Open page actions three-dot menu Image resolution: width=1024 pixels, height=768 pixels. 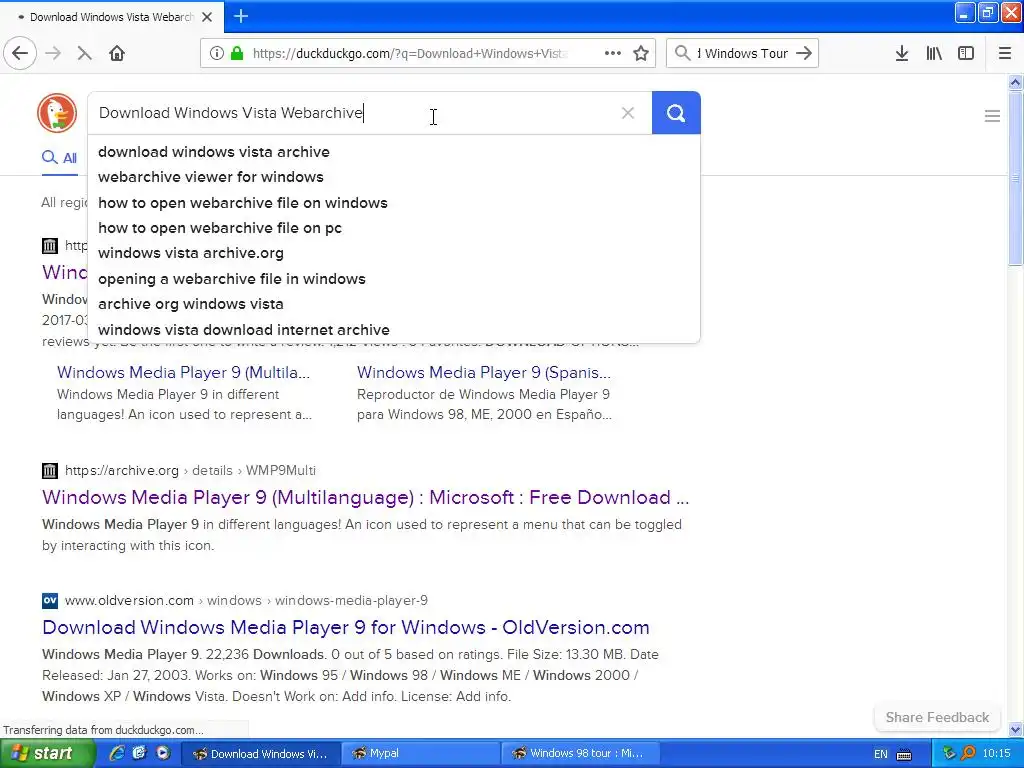click(613, 54)
